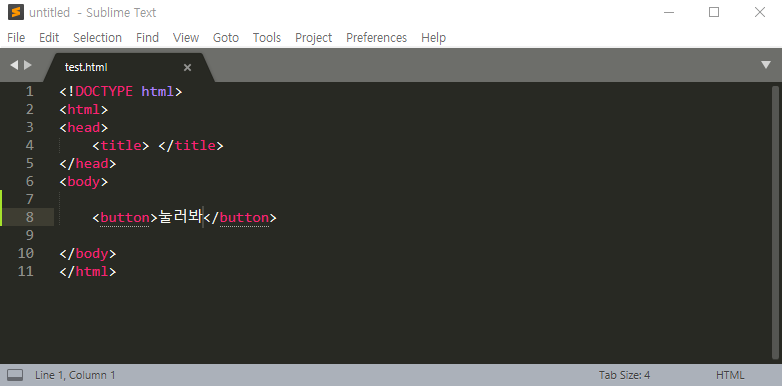782x386 pixels.
Task: Open the tab list dropdown arrow
Action: 766,65
